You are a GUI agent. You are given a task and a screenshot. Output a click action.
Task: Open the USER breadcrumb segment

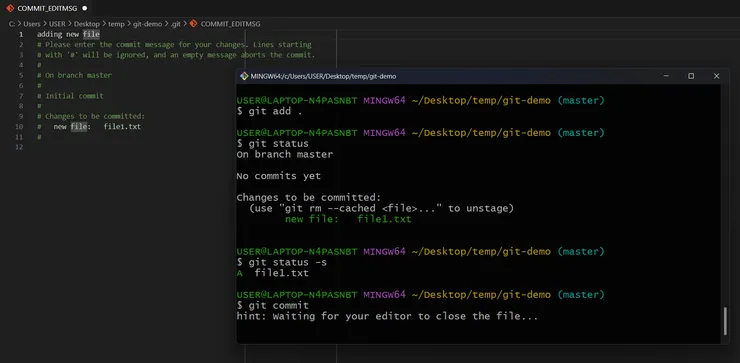click(57, 24)
